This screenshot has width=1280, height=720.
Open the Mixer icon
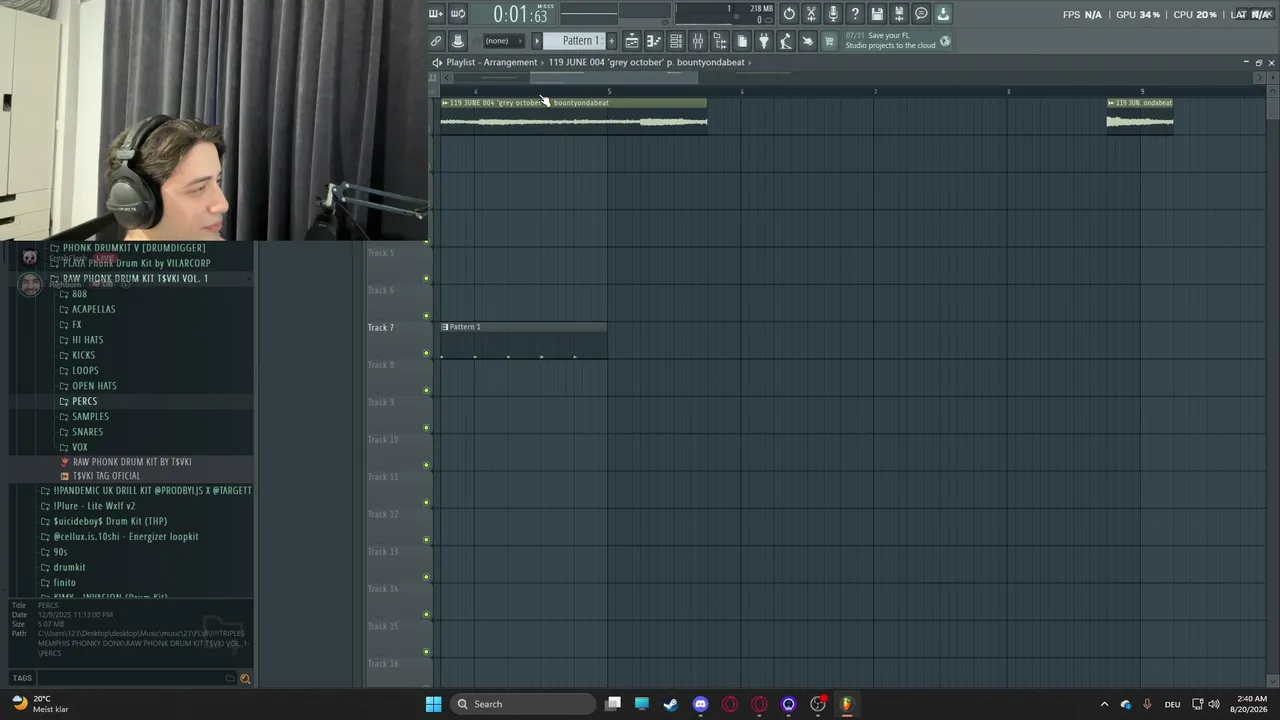698,41
